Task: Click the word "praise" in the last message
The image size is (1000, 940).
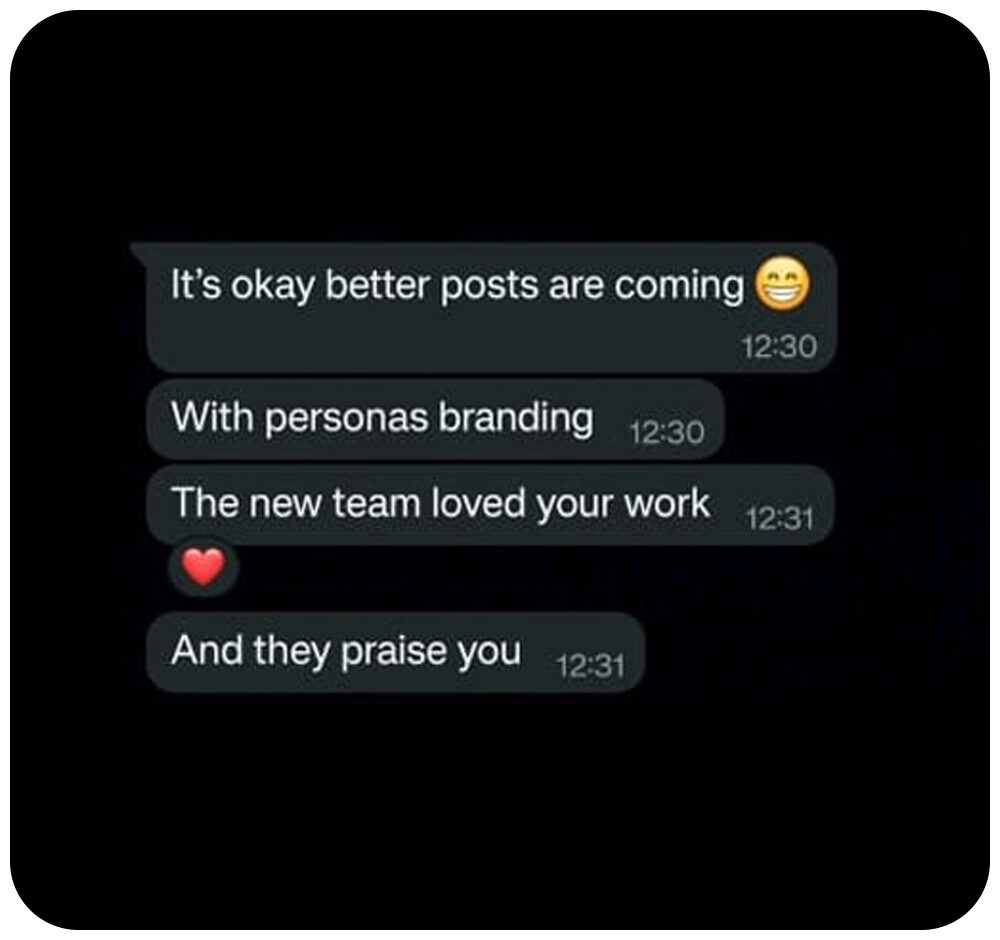Action: point(393,652)
